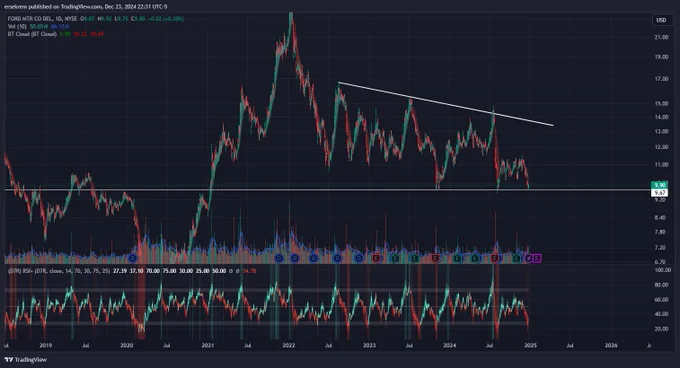Click the dividend marker just after 2020
This screenshot has height=368, width=680.
[x=133, y=258]
